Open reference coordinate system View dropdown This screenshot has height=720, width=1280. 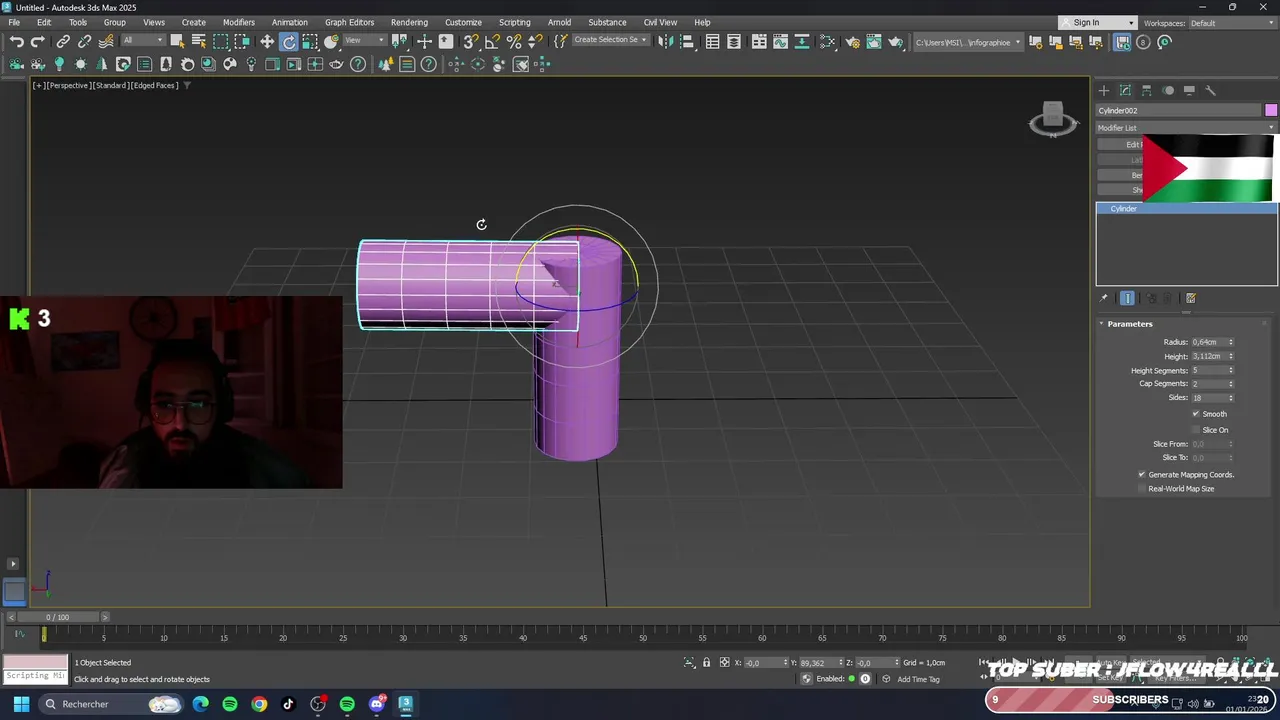click(365, 41)
